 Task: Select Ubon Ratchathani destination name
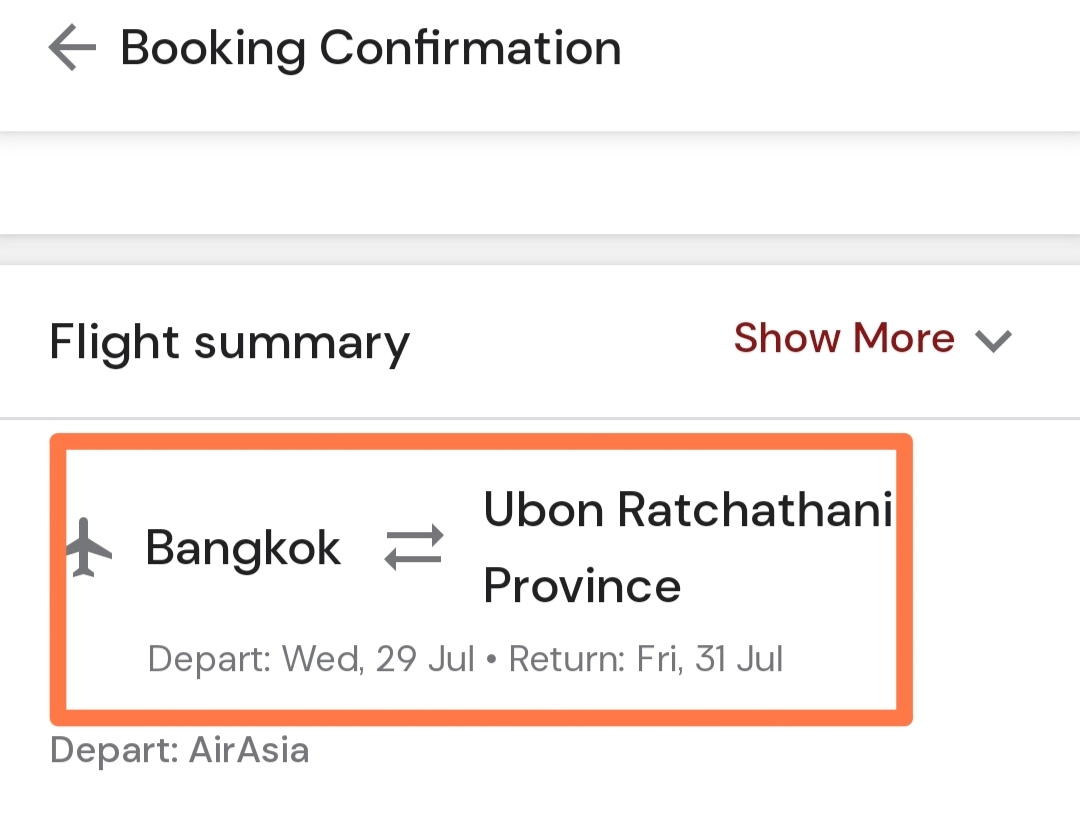point(688,510)
